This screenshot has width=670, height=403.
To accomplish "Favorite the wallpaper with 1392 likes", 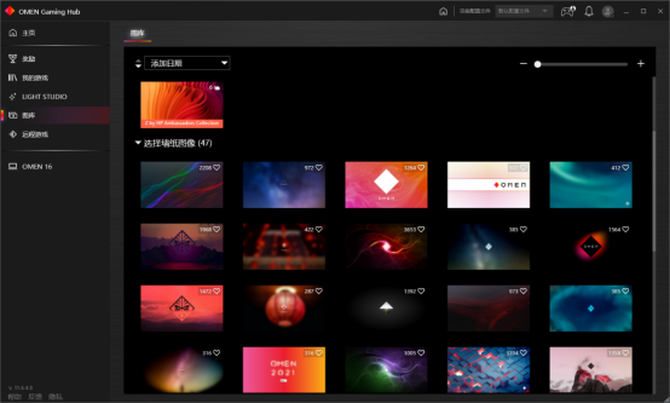I will coord(421,291).
